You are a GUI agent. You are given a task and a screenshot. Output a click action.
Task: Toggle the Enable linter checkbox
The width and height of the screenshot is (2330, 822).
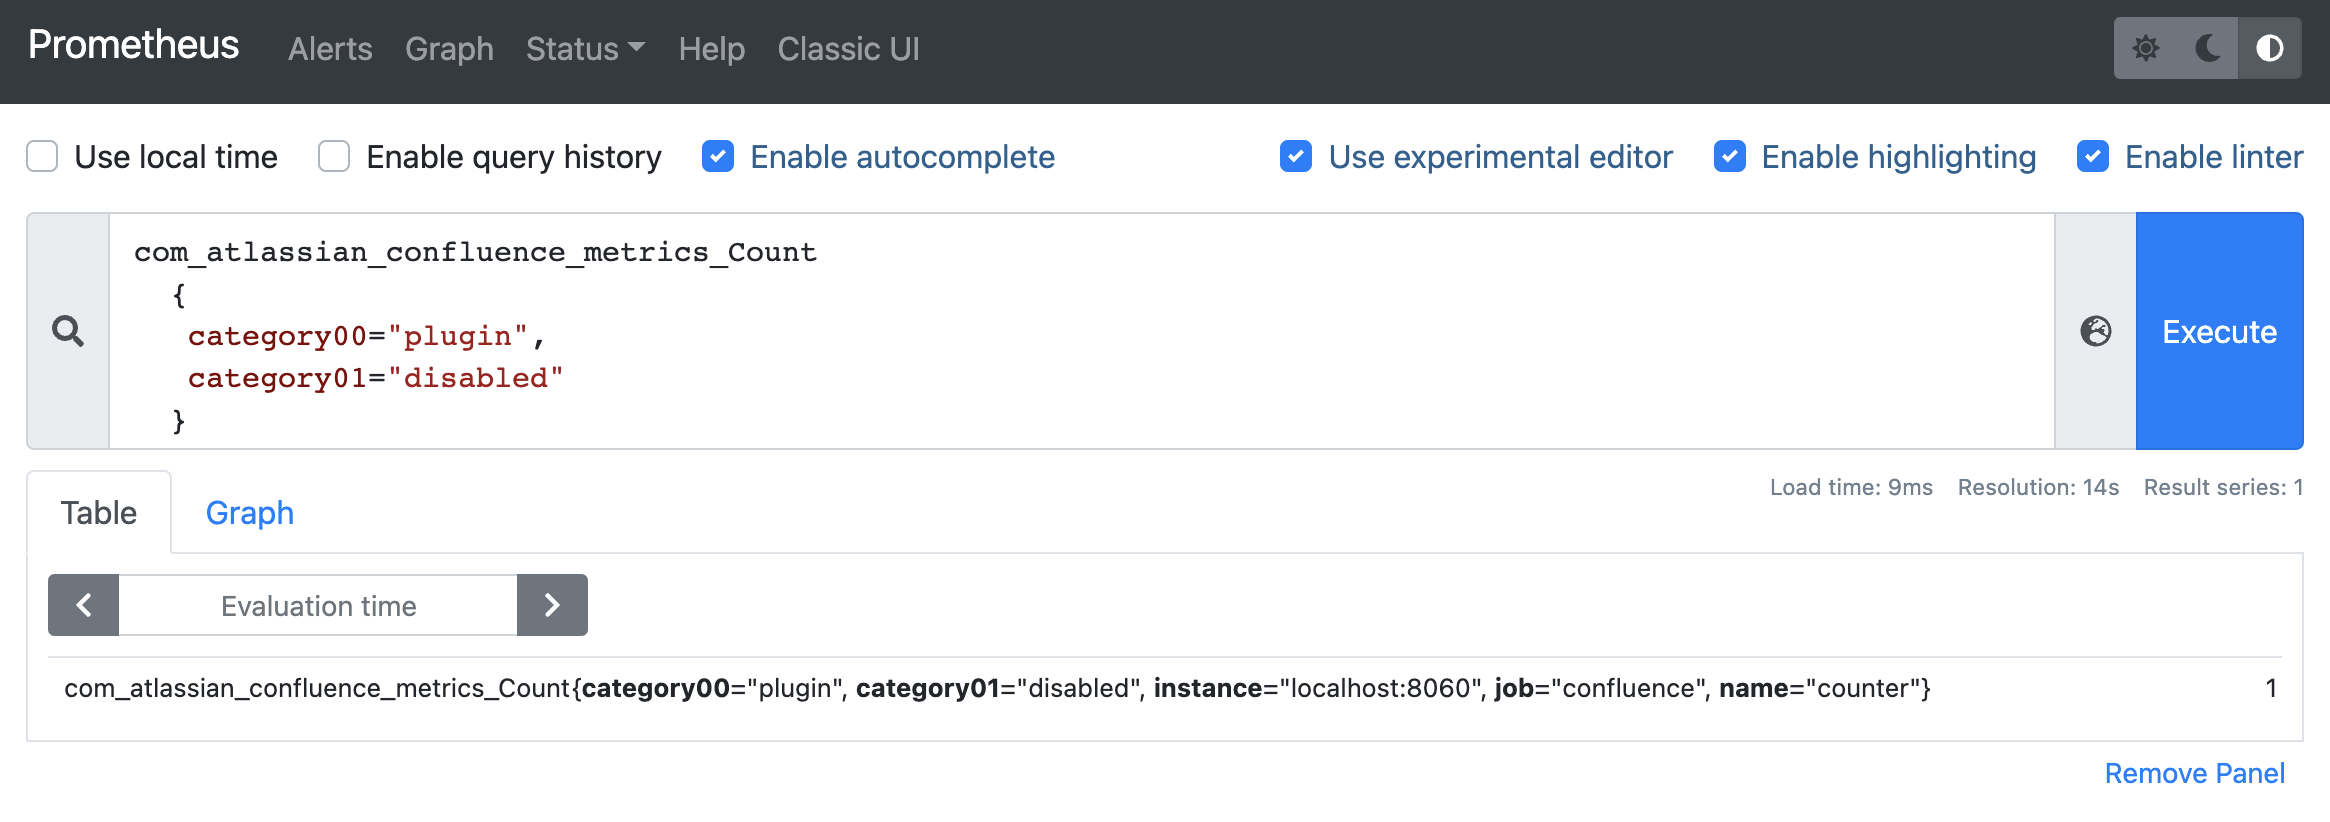2092,157
